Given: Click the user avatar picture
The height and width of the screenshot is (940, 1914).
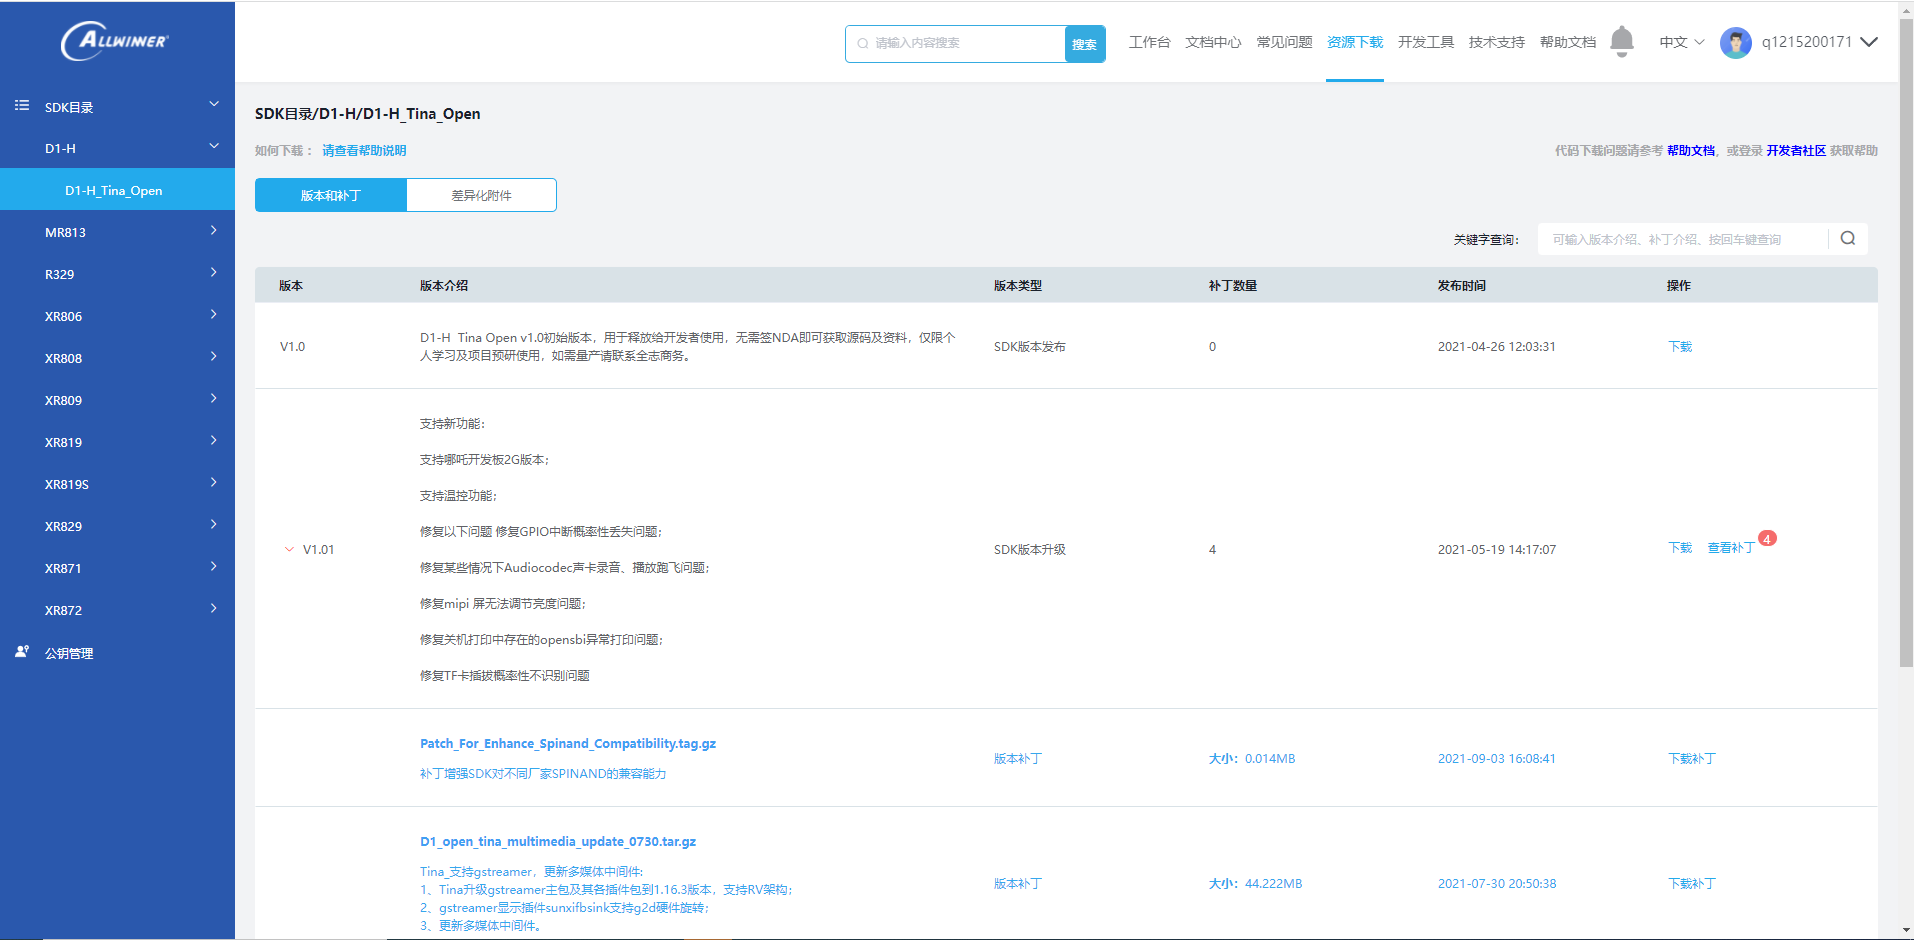Looking at the screenshot, I should pyautogui.click(x=1735, y=42).
